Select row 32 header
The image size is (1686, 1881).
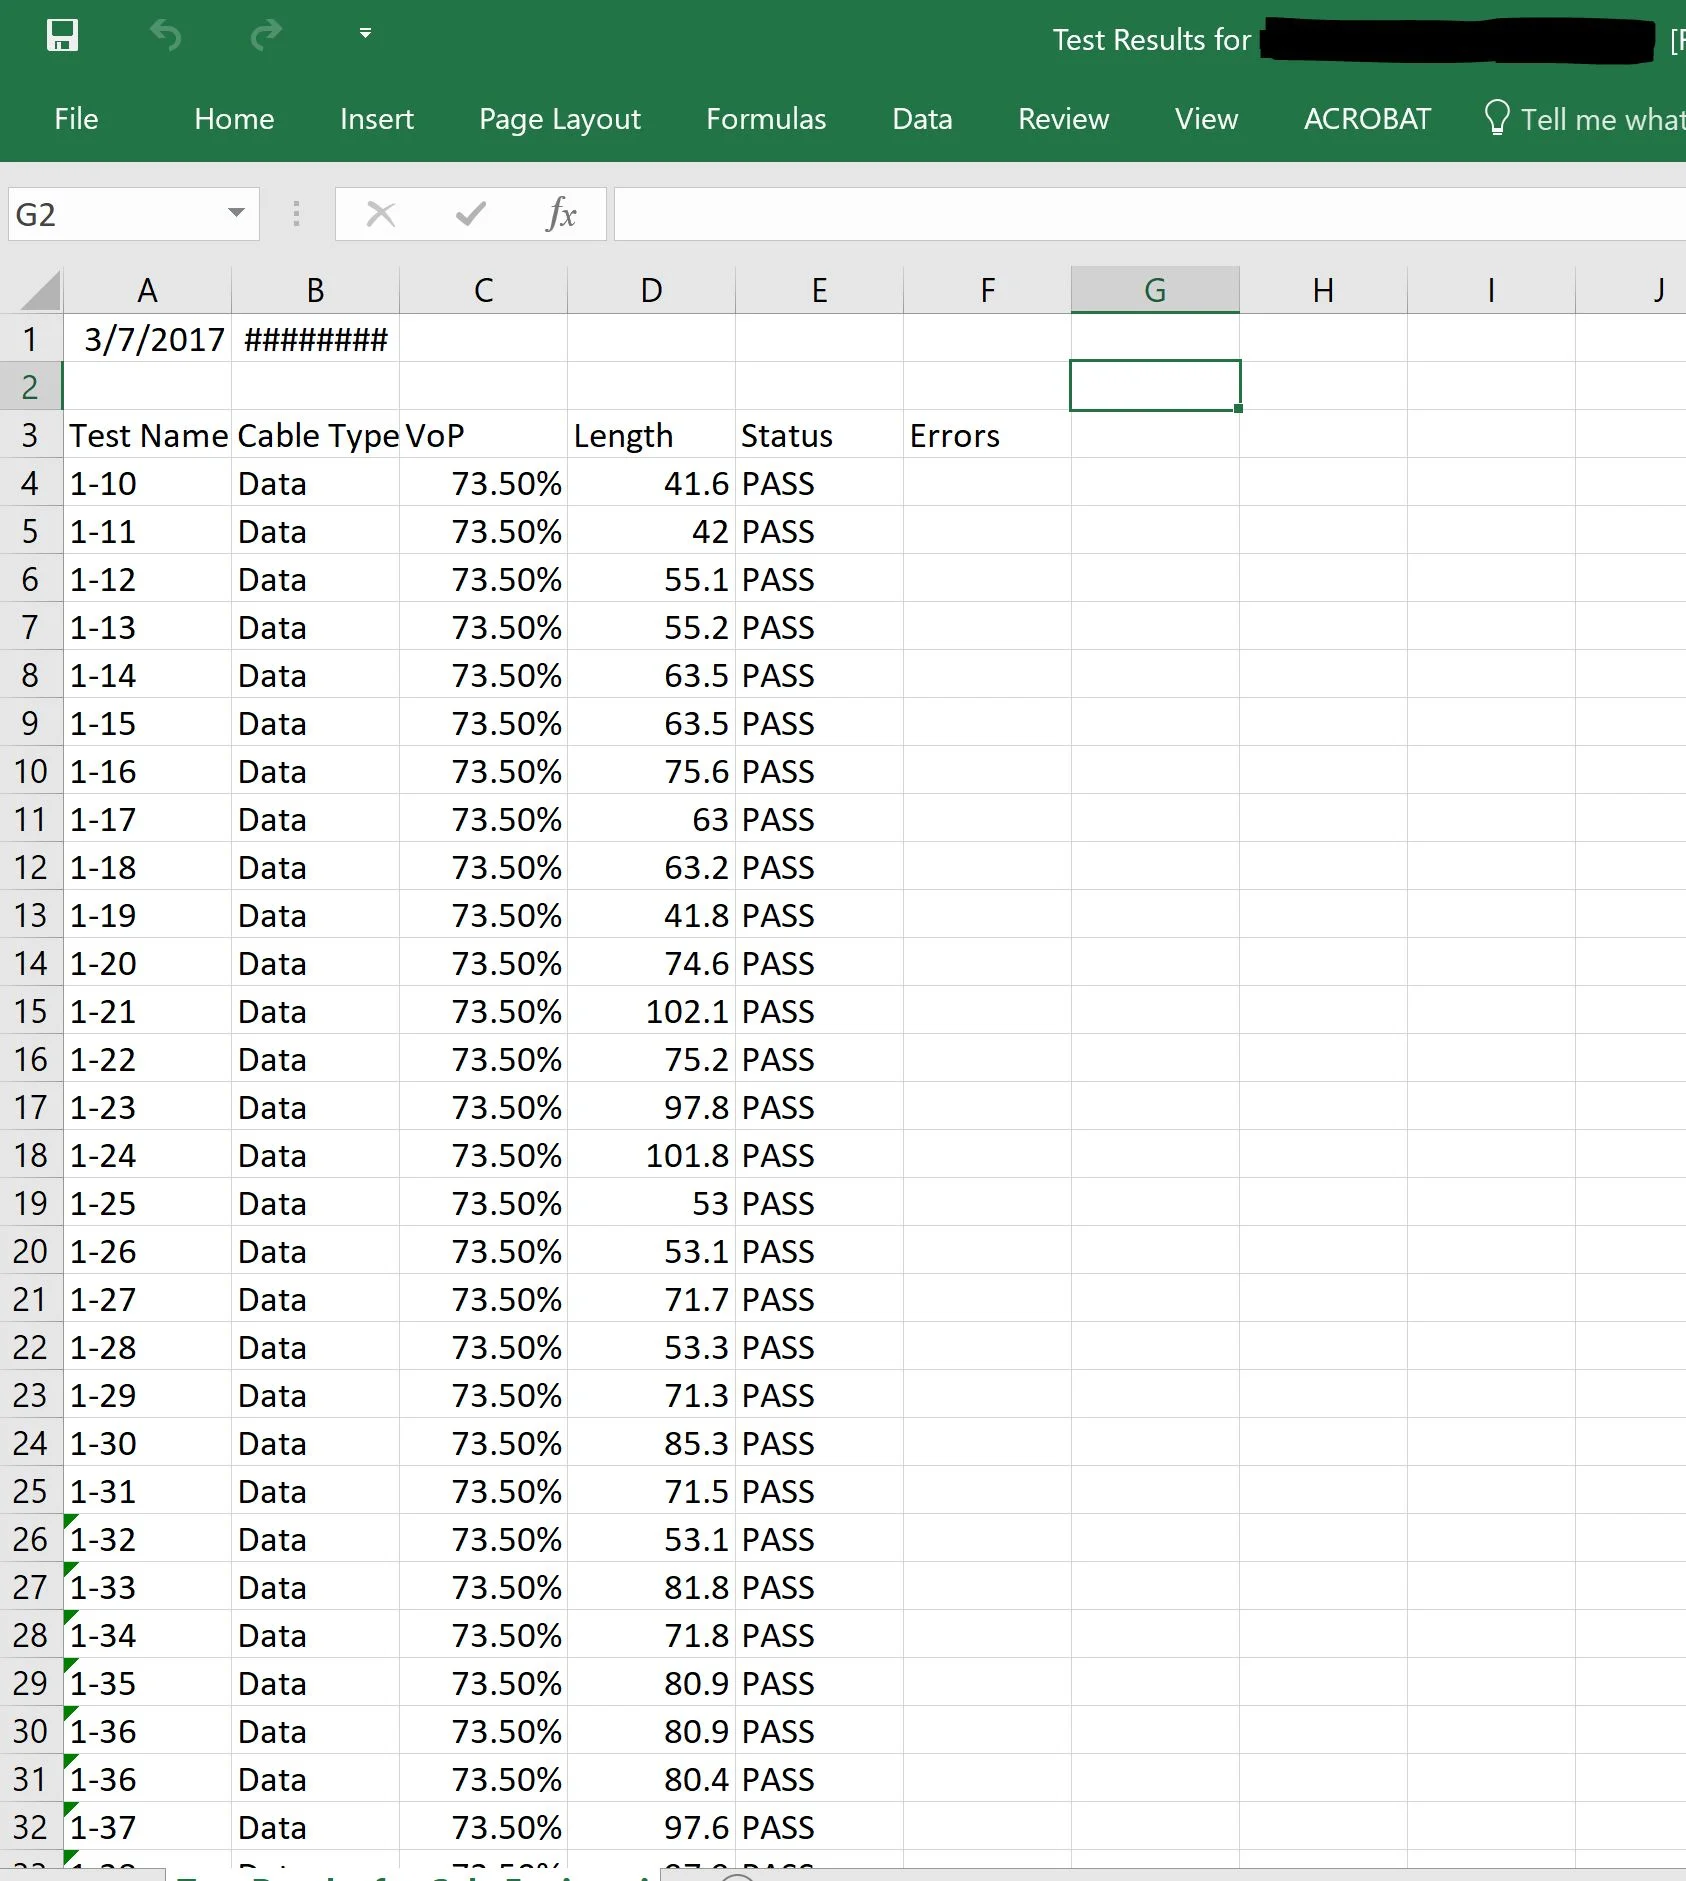(30, 1827)
